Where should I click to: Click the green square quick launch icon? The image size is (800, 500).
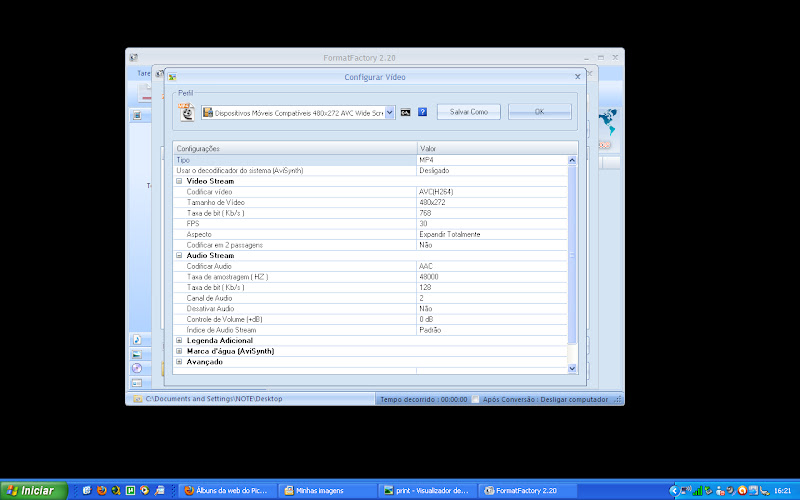pyautogui.click(x=130, y=490)
